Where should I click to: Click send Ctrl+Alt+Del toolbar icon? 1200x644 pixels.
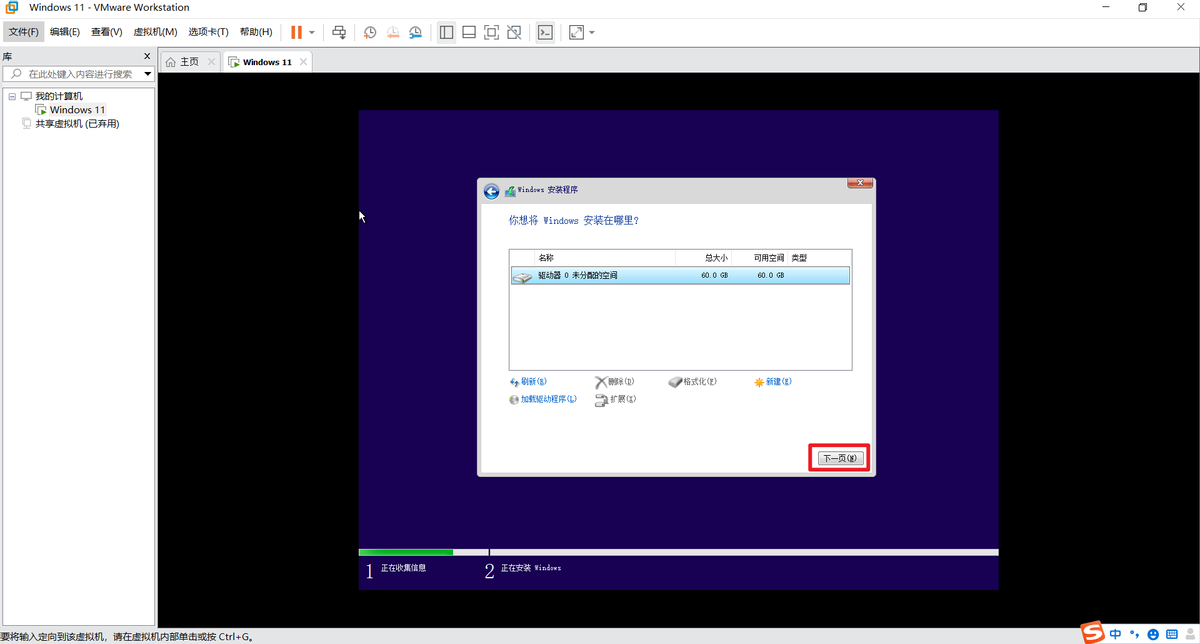tap(339, 32)
